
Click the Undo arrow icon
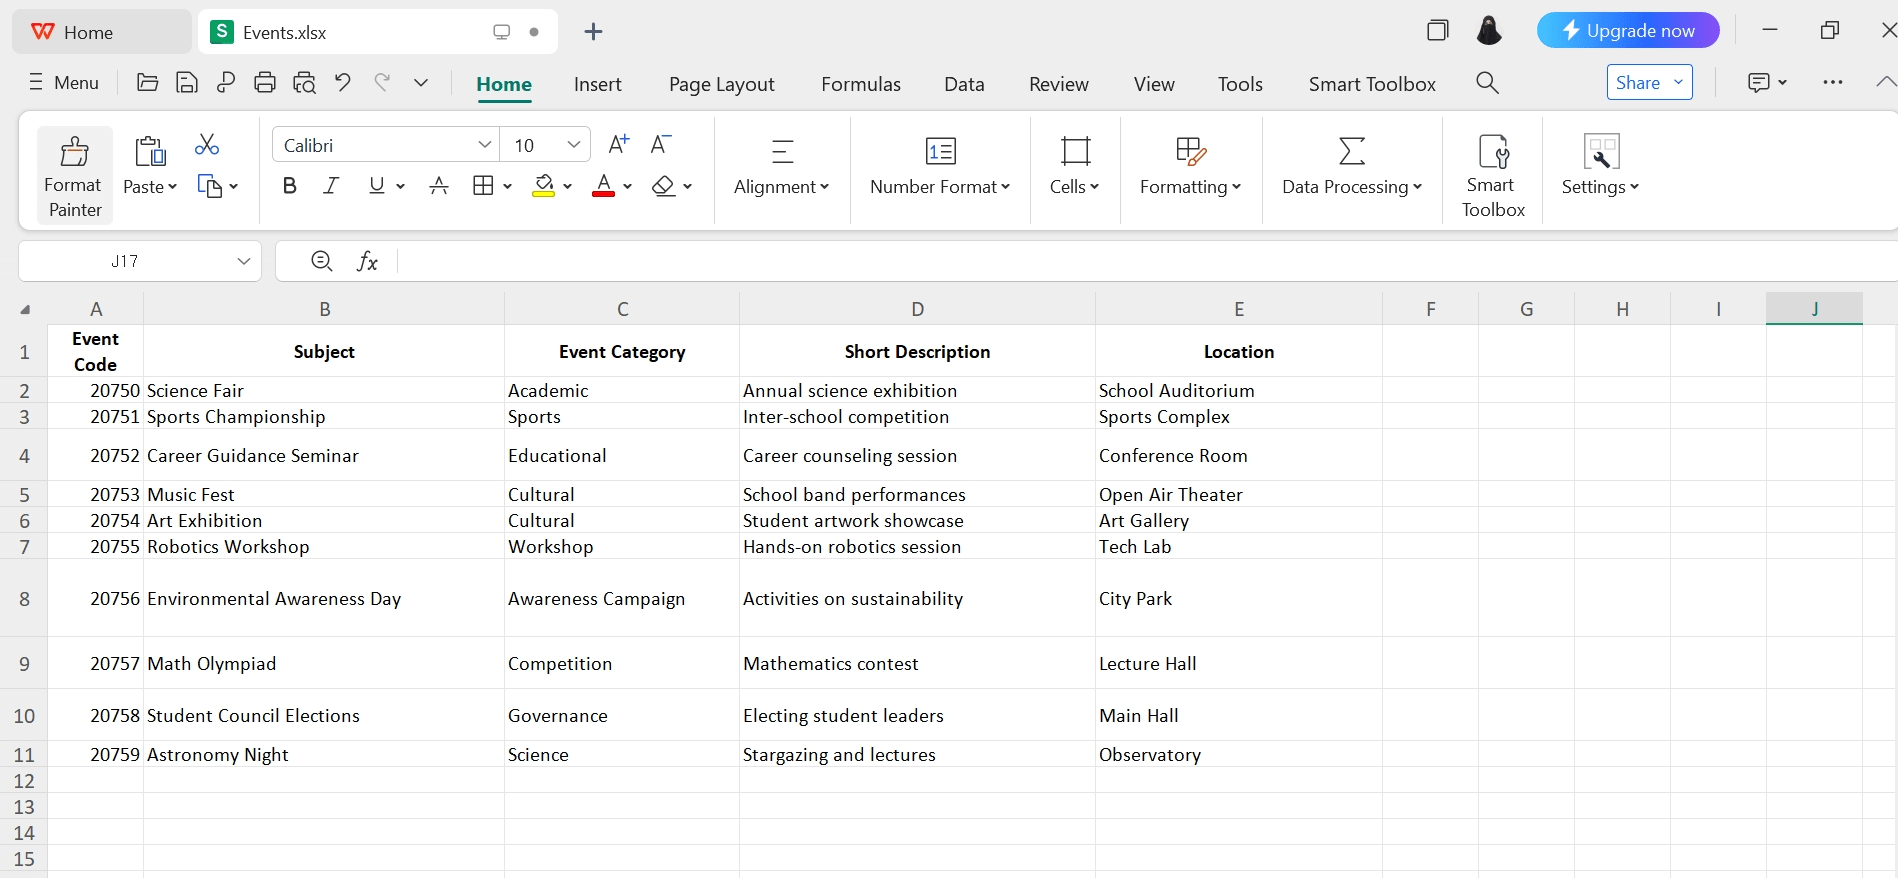[x=343, y=83]
